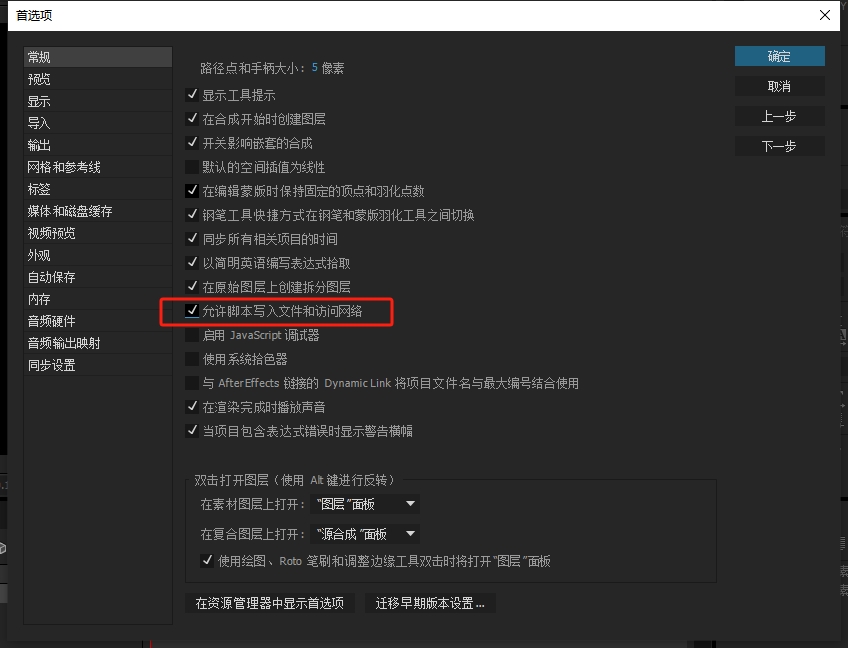Toggle 在渲染完成时播放声音 checkbox
848x648 pixels.
[x=192, y=407]
